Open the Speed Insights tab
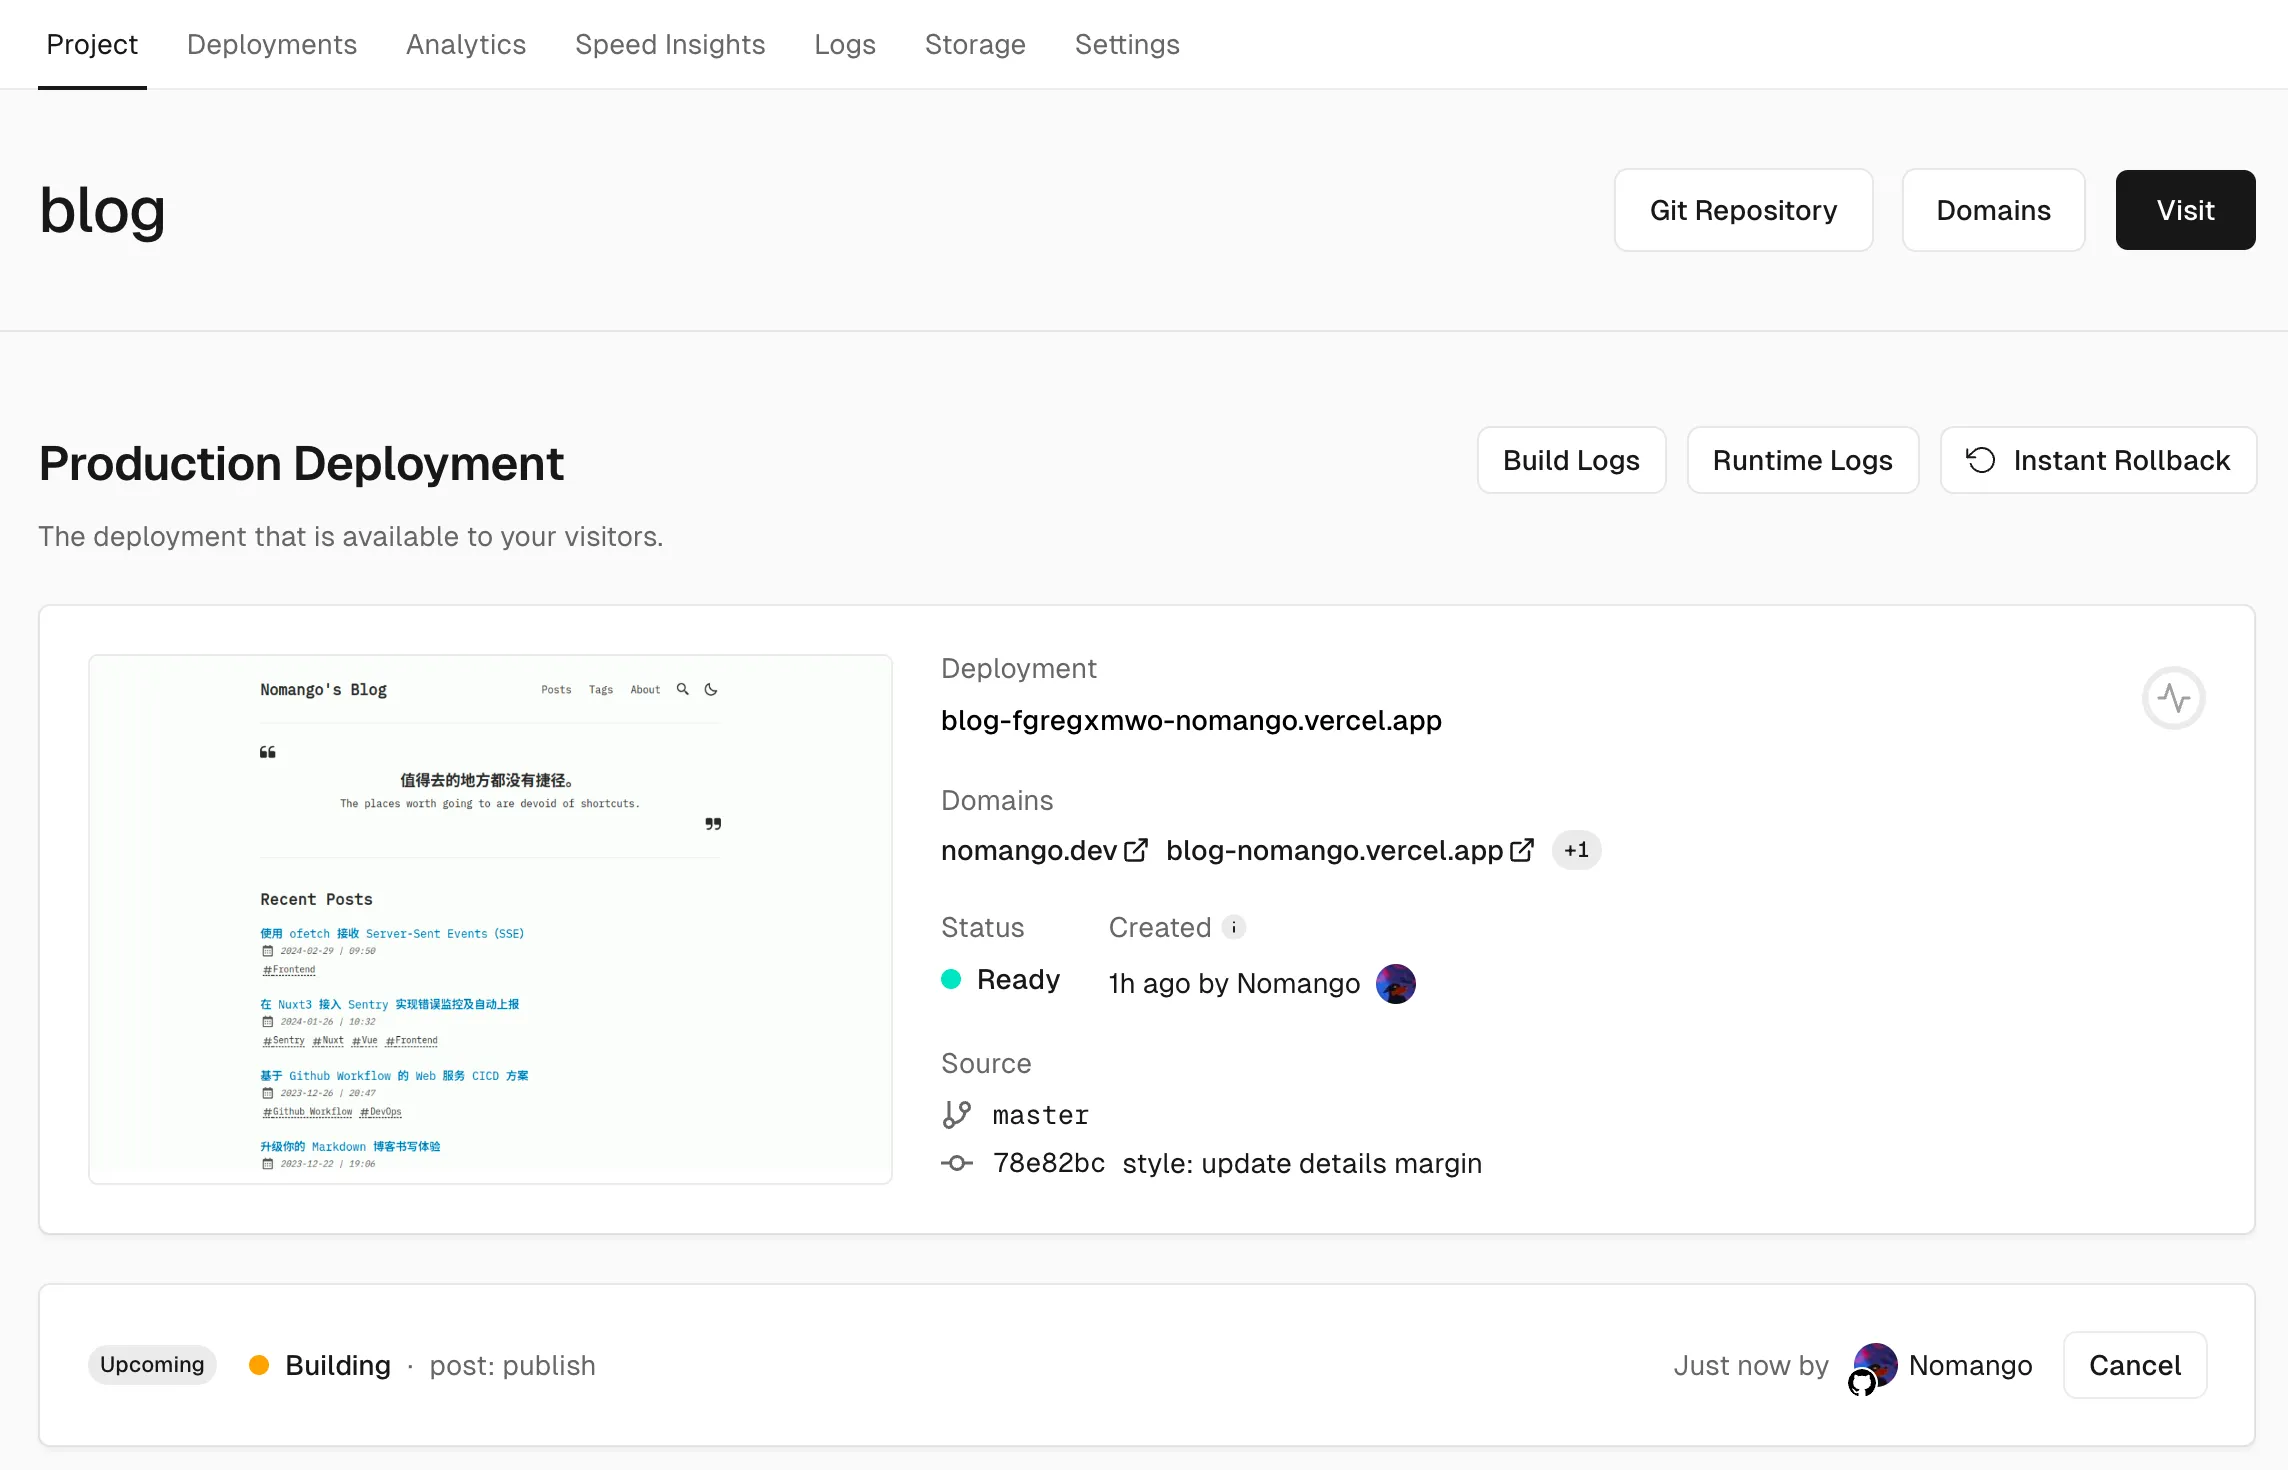Image resolution: width=2288 pixels, height=1470 pixels. click(x=670, y=44)
